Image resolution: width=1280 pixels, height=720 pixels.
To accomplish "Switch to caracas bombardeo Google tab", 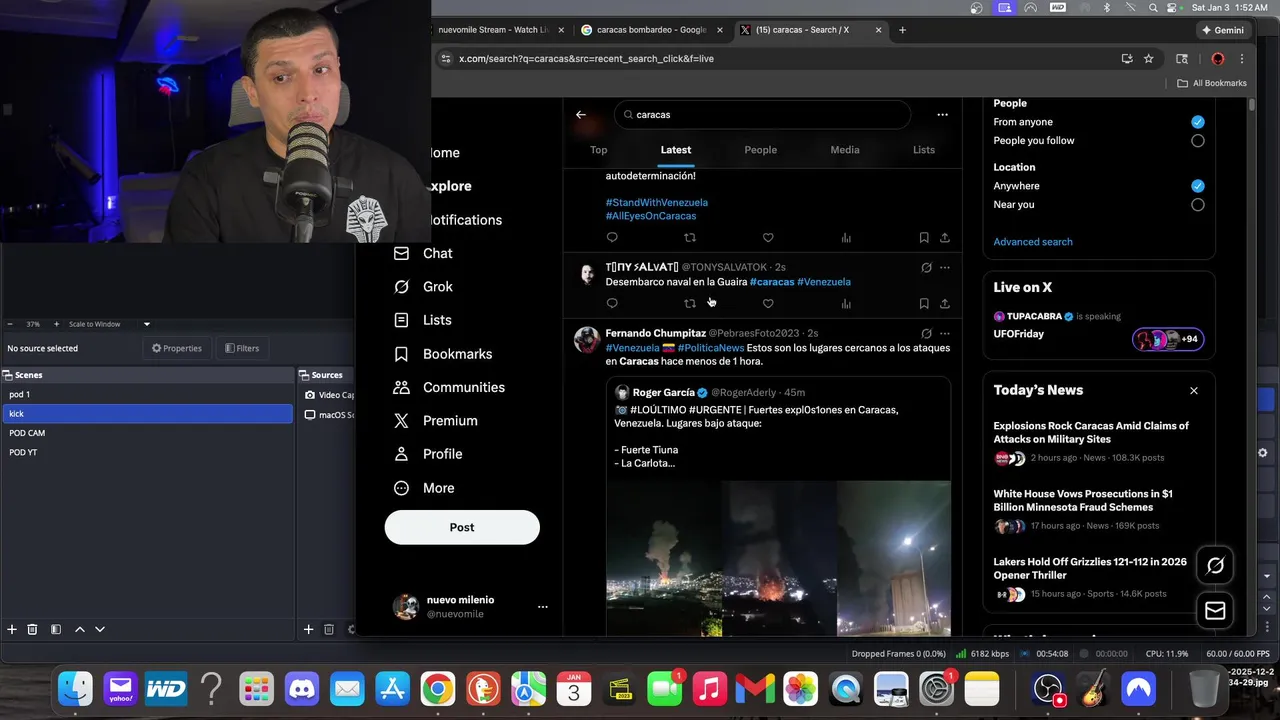I will (x=651, y=30).
